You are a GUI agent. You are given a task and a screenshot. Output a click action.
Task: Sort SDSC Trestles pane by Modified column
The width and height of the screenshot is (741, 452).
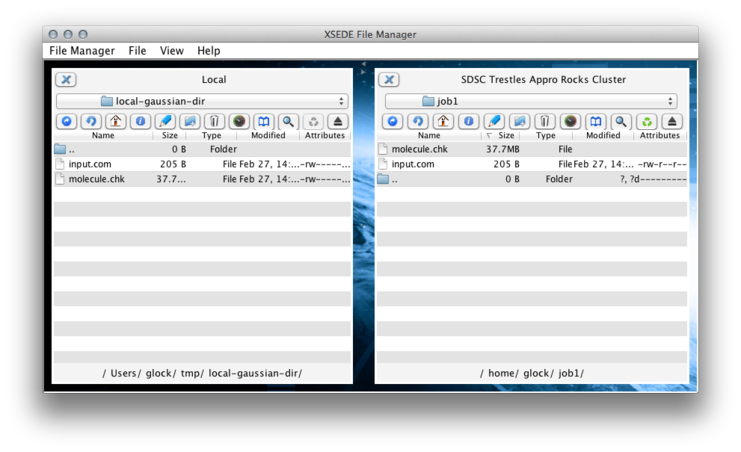click(x=603, y=135)
